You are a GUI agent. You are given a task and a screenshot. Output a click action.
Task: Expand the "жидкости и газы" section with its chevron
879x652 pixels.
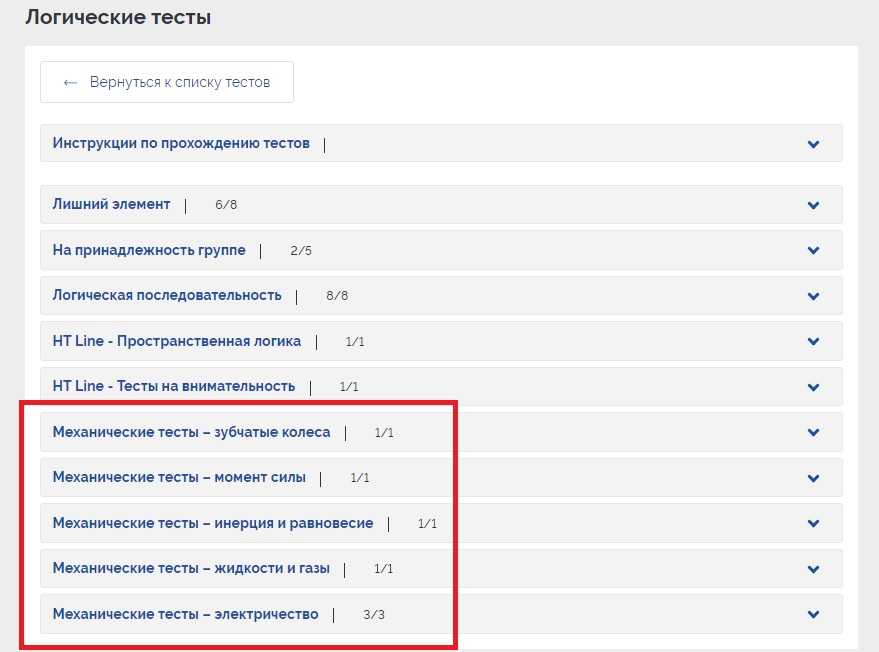[x=813, y=569]
